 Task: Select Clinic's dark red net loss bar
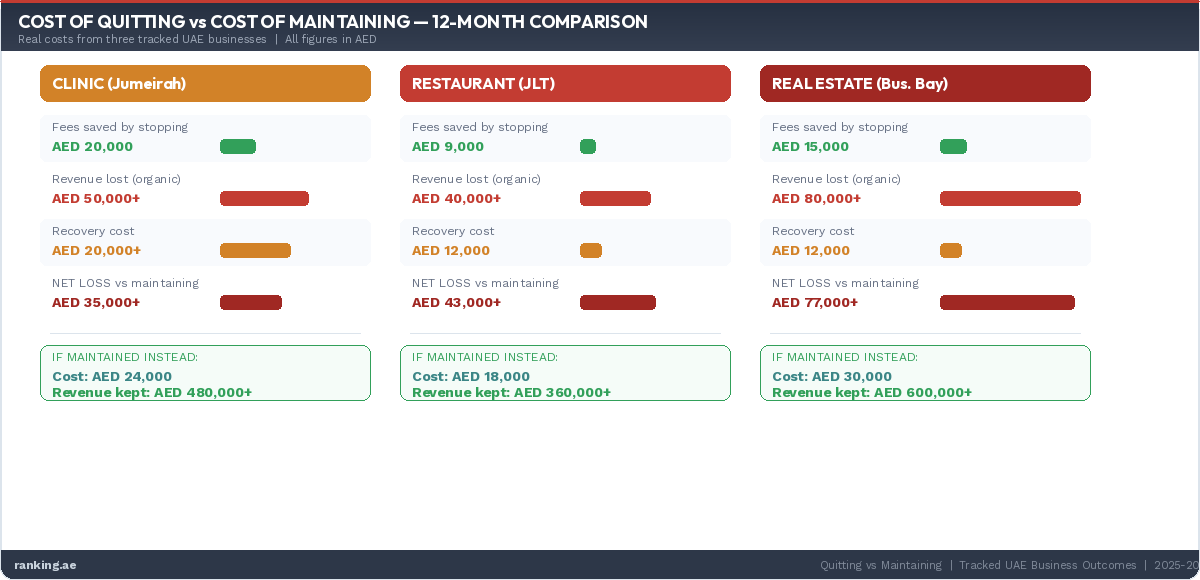[x=251, y=303]
